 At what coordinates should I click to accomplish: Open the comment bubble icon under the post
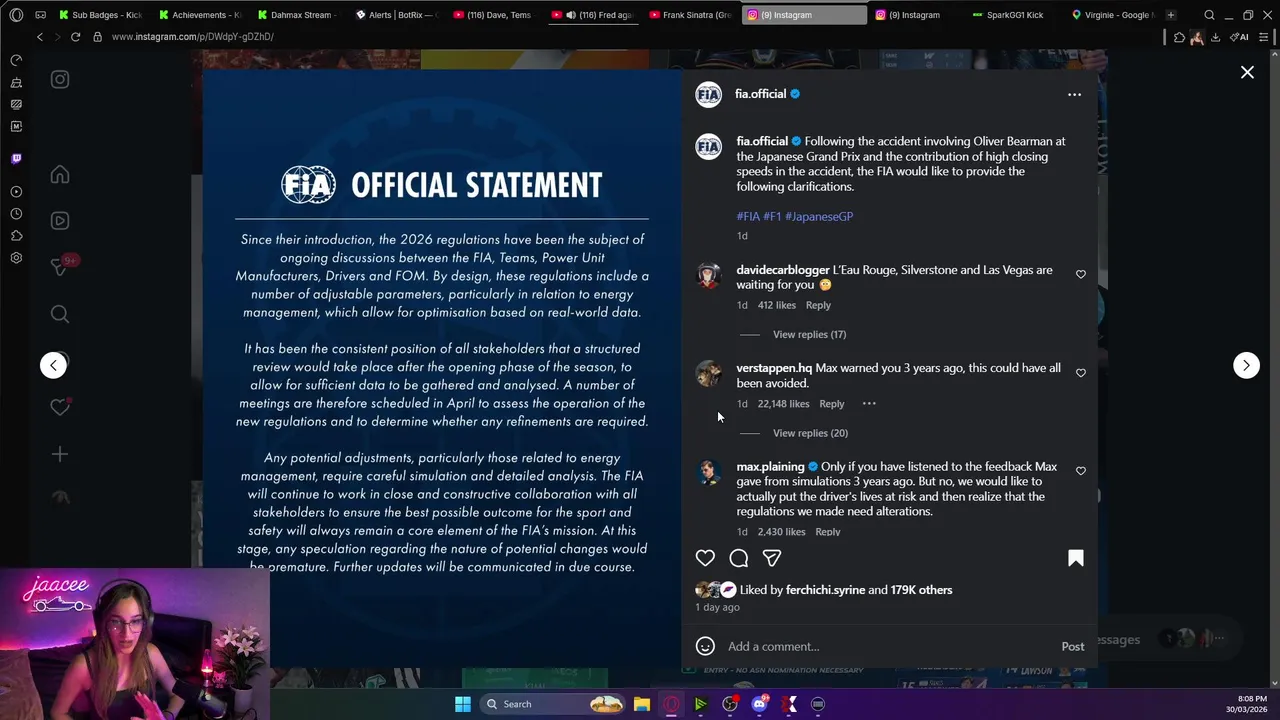pyautogui.click(x=739, y=558)
